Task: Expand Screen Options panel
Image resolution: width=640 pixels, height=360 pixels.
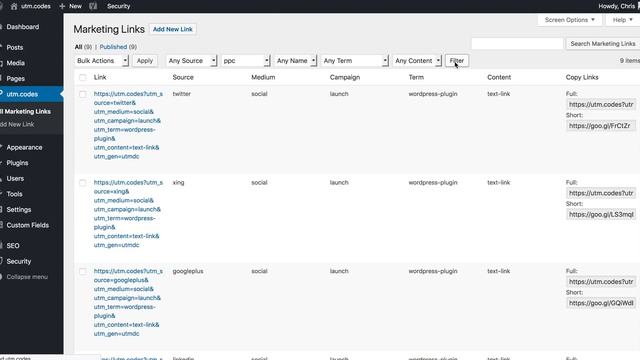Action: point(570,20)
